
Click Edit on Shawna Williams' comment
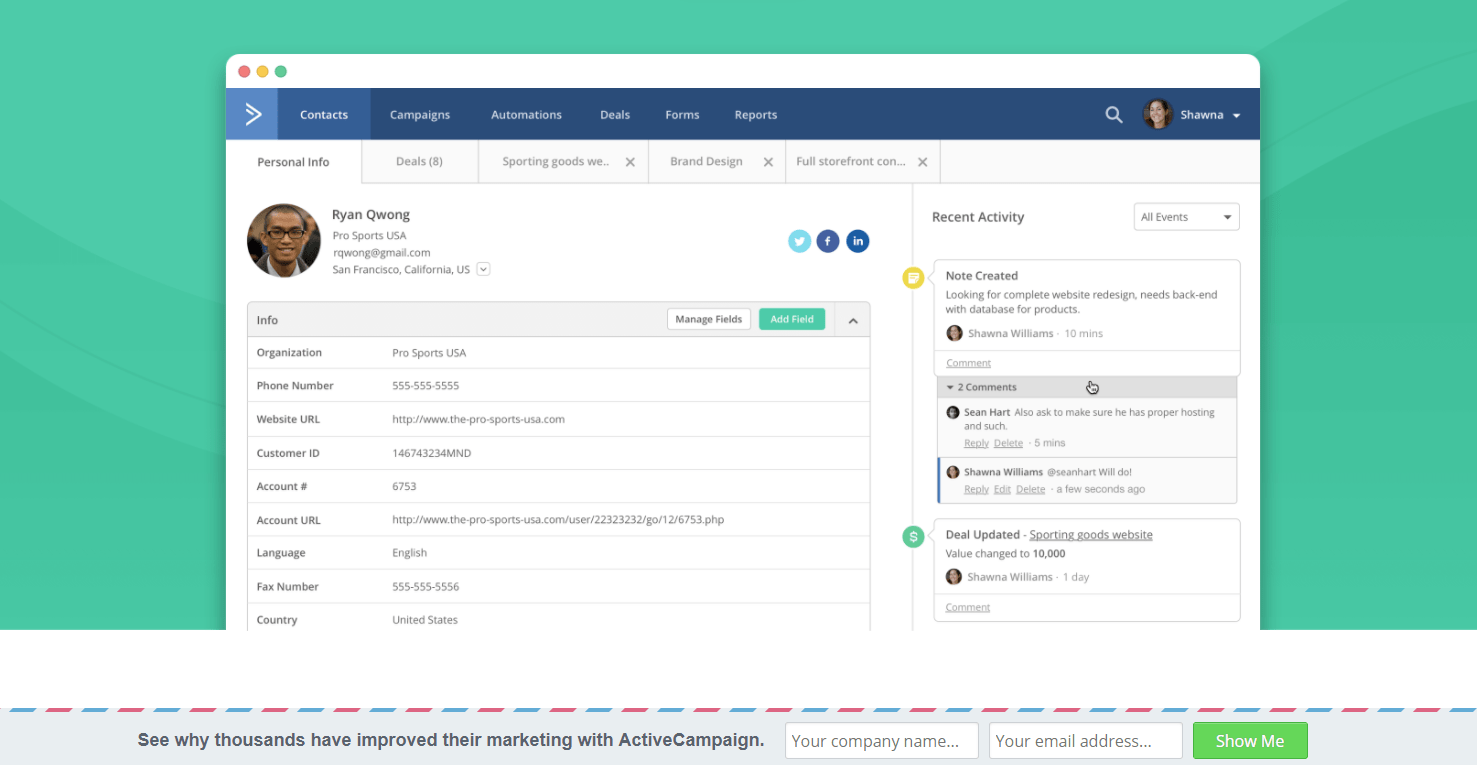pyautogui.click(x=1002, y=489)
